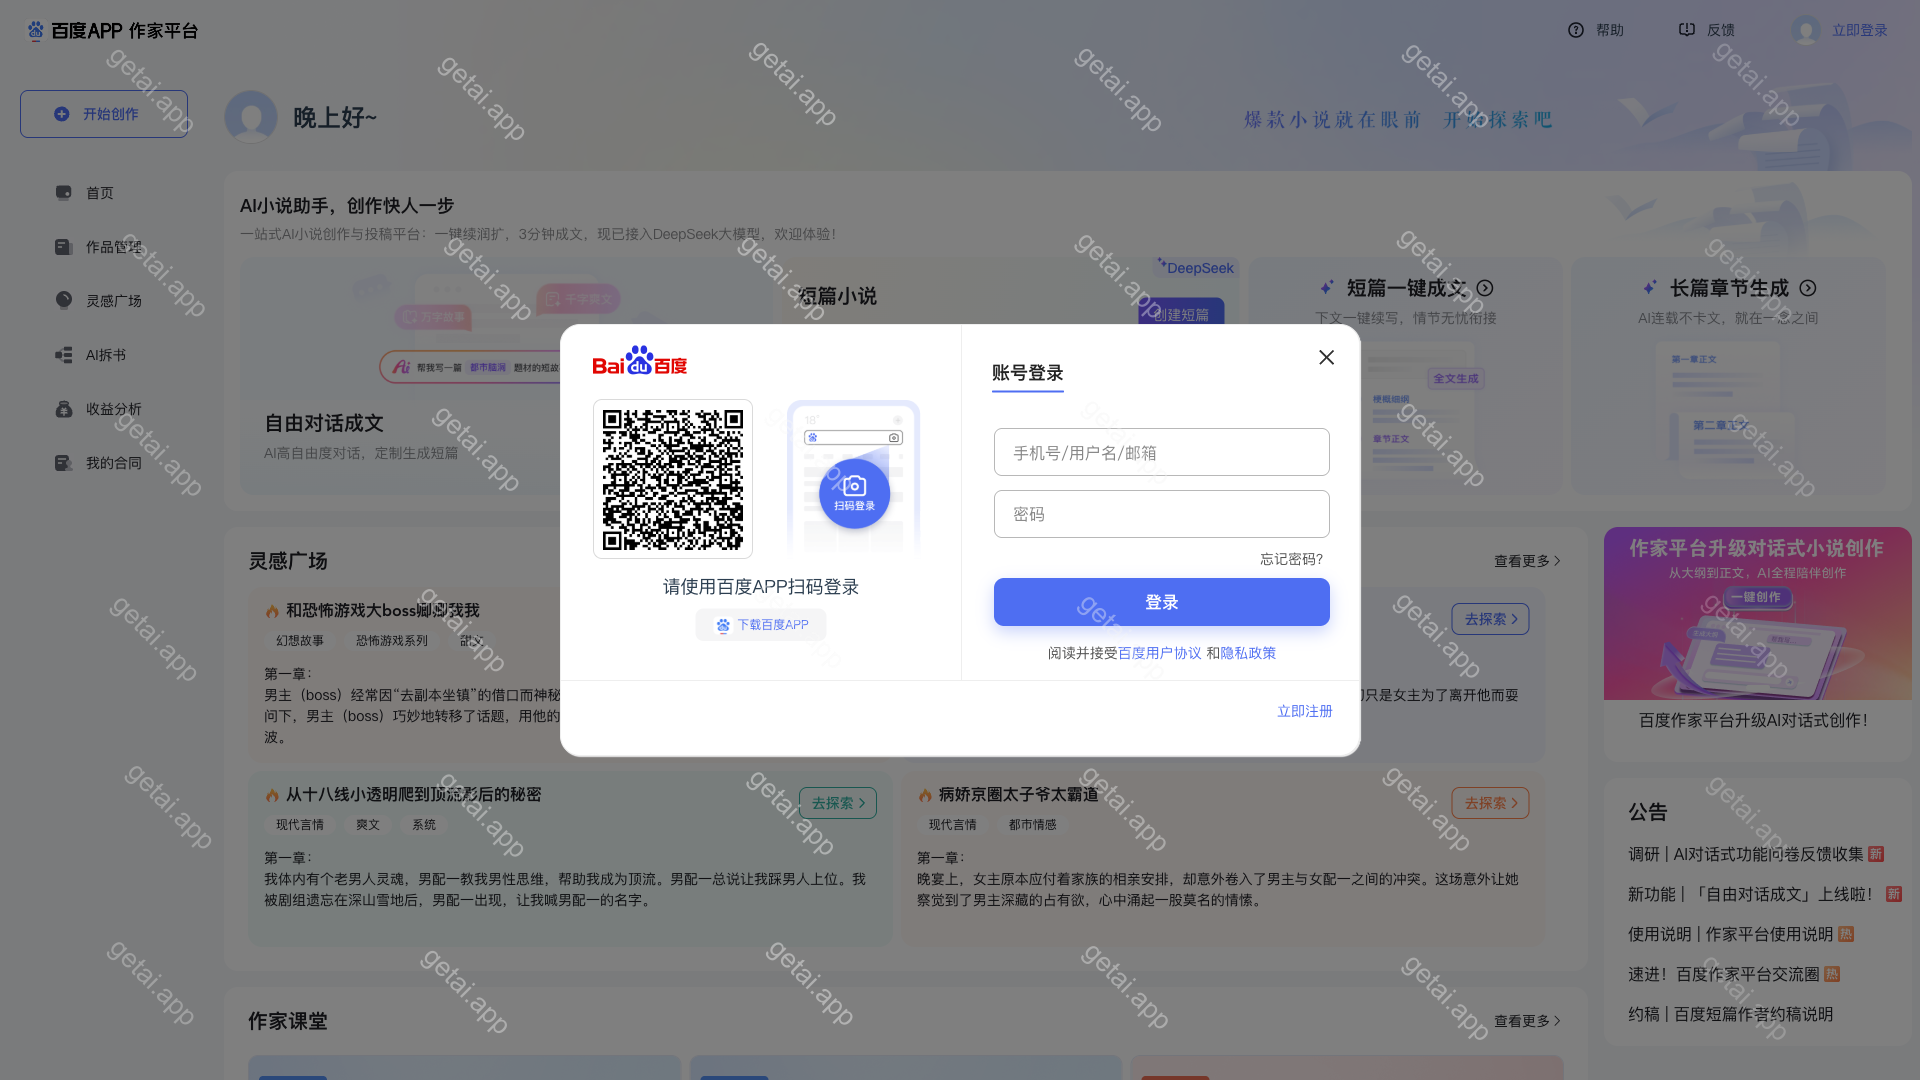Image resolution: width=1920 pixels, height=1080 pixels.
Task: Focus the 密码 password field
Action: [x=1161, y=514]
